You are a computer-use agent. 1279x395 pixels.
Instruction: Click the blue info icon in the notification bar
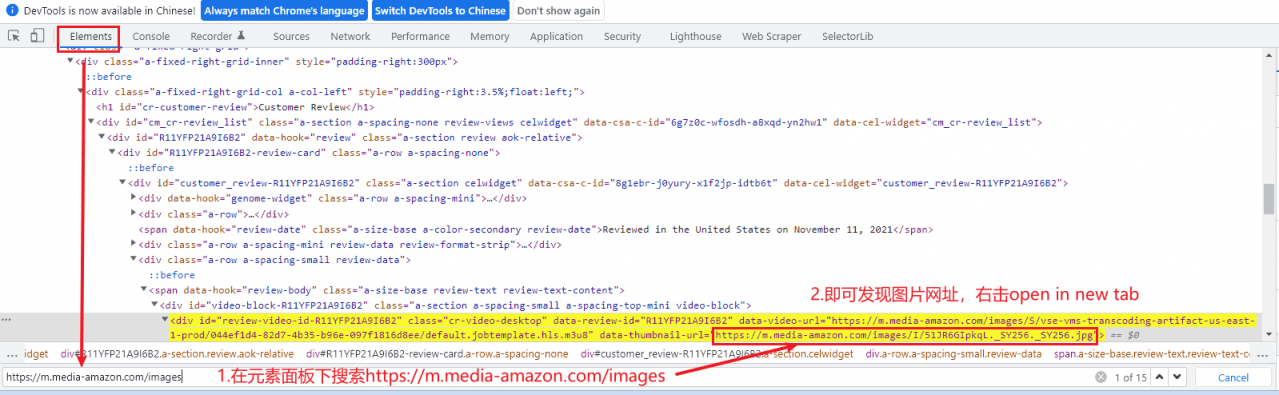11,11
